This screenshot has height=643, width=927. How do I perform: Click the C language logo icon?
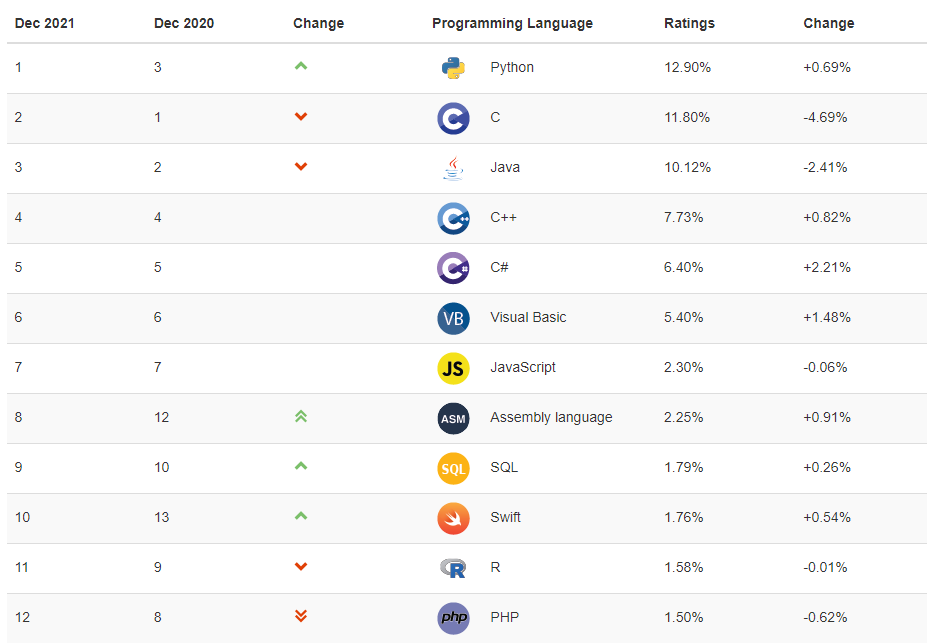click(x=453, y=118)
